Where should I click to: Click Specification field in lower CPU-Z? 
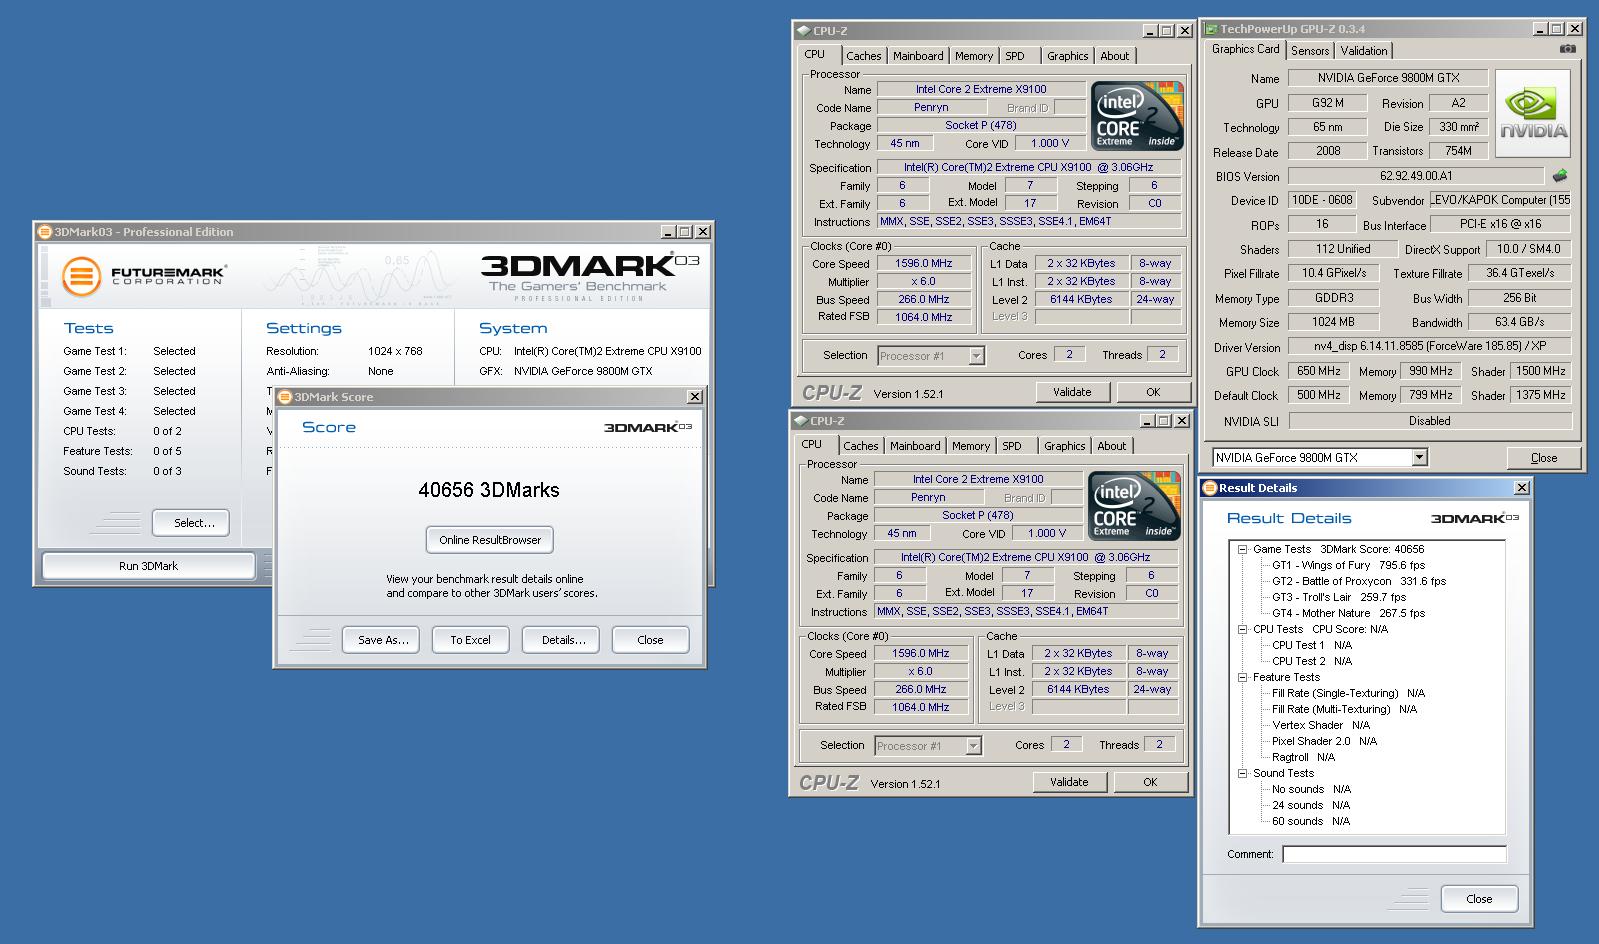[x=1025, y=558]
